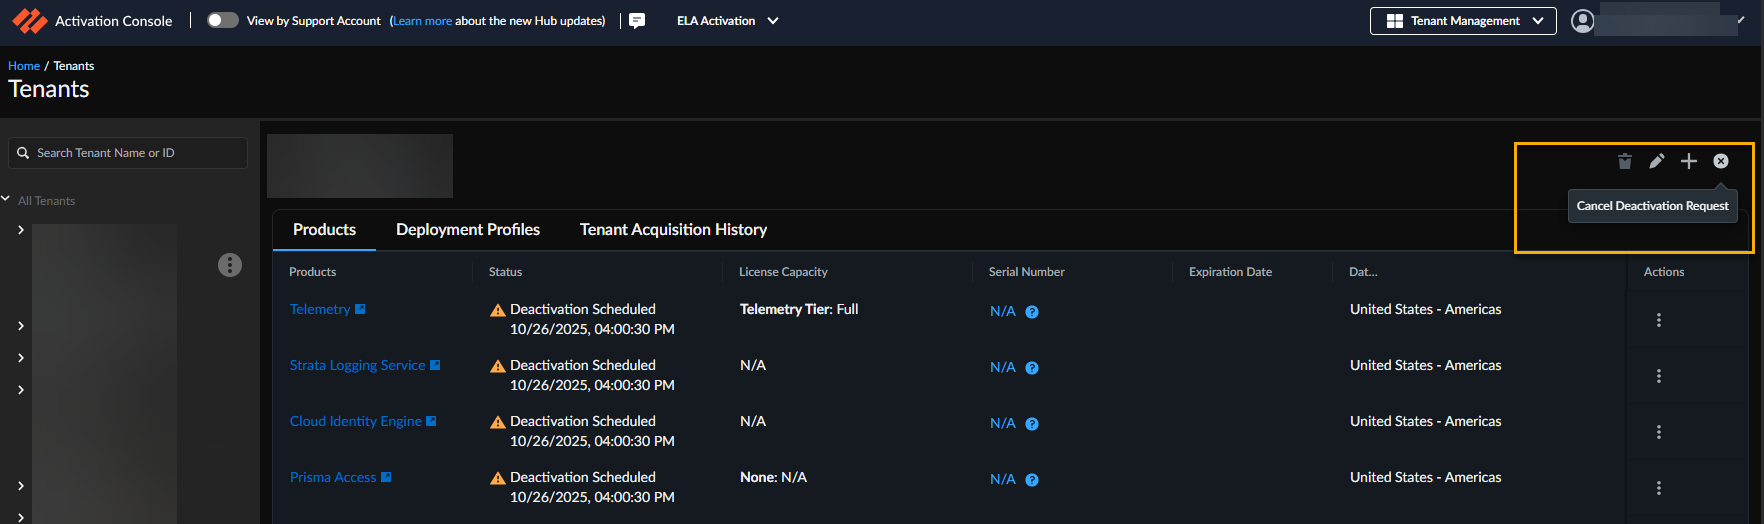Click the Learn more link

[422, 21]
